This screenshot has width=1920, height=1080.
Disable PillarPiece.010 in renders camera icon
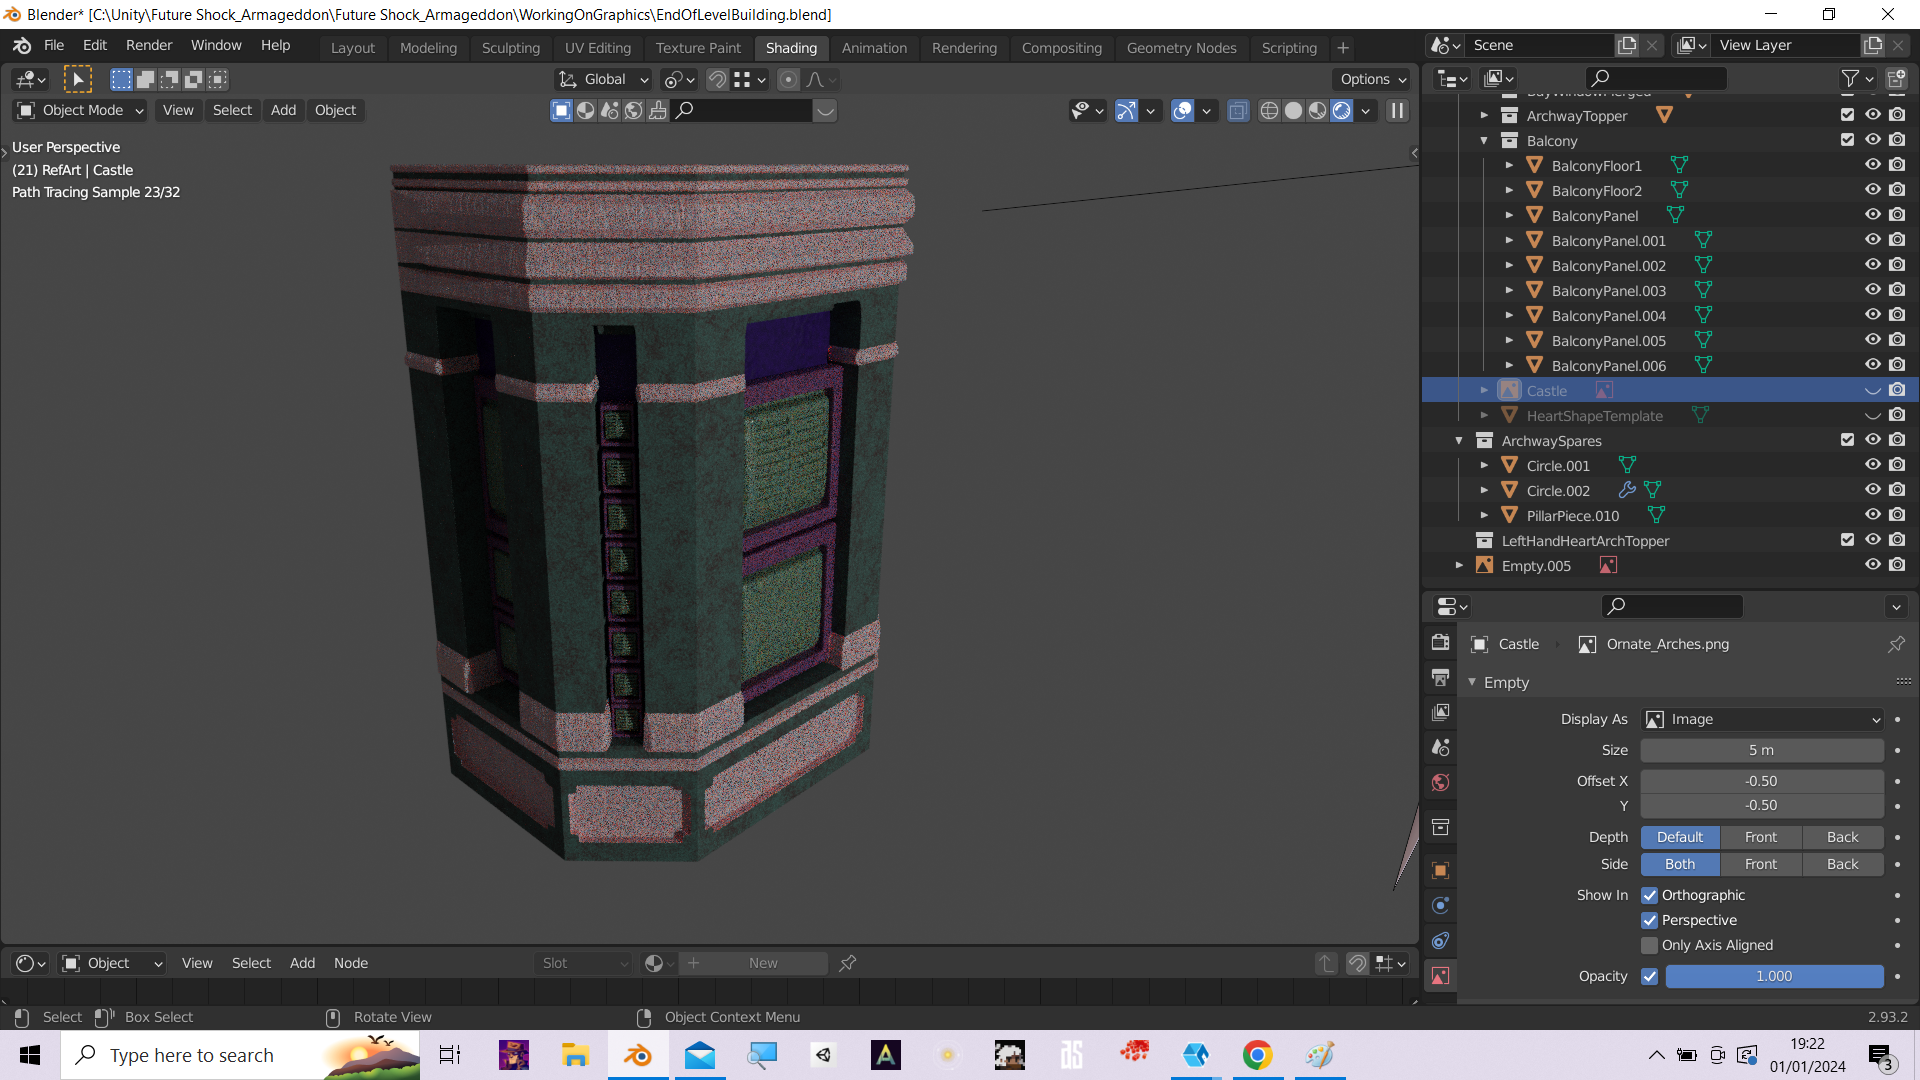pos(1897,515)
